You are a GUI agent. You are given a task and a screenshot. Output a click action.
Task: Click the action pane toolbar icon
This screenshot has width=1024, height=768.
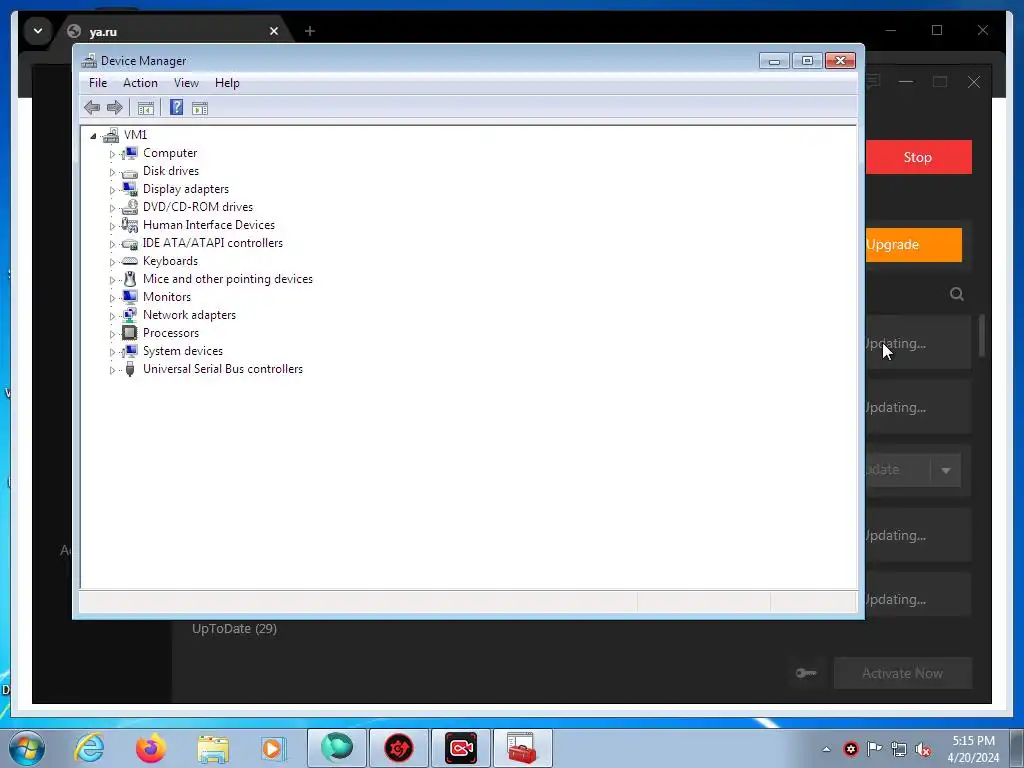(x=200, y=108)
